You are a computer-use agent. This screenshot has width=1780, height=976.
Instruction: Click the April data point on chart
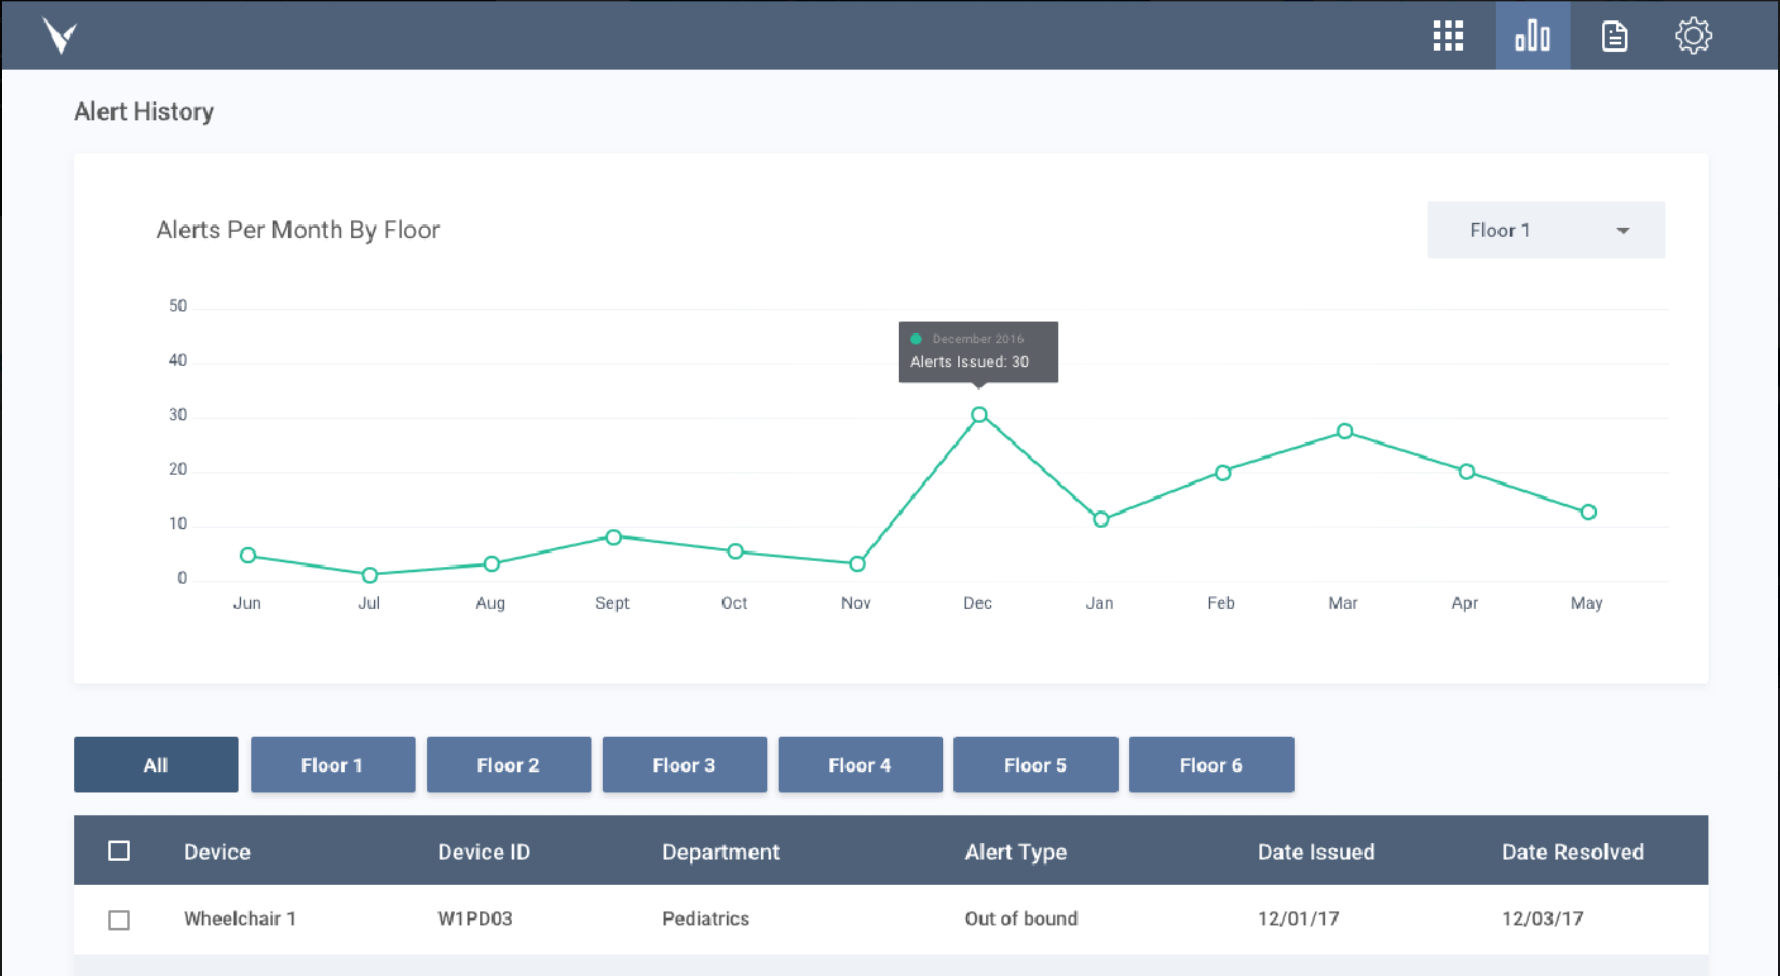pyautogui.click(x=1467, y=471)
